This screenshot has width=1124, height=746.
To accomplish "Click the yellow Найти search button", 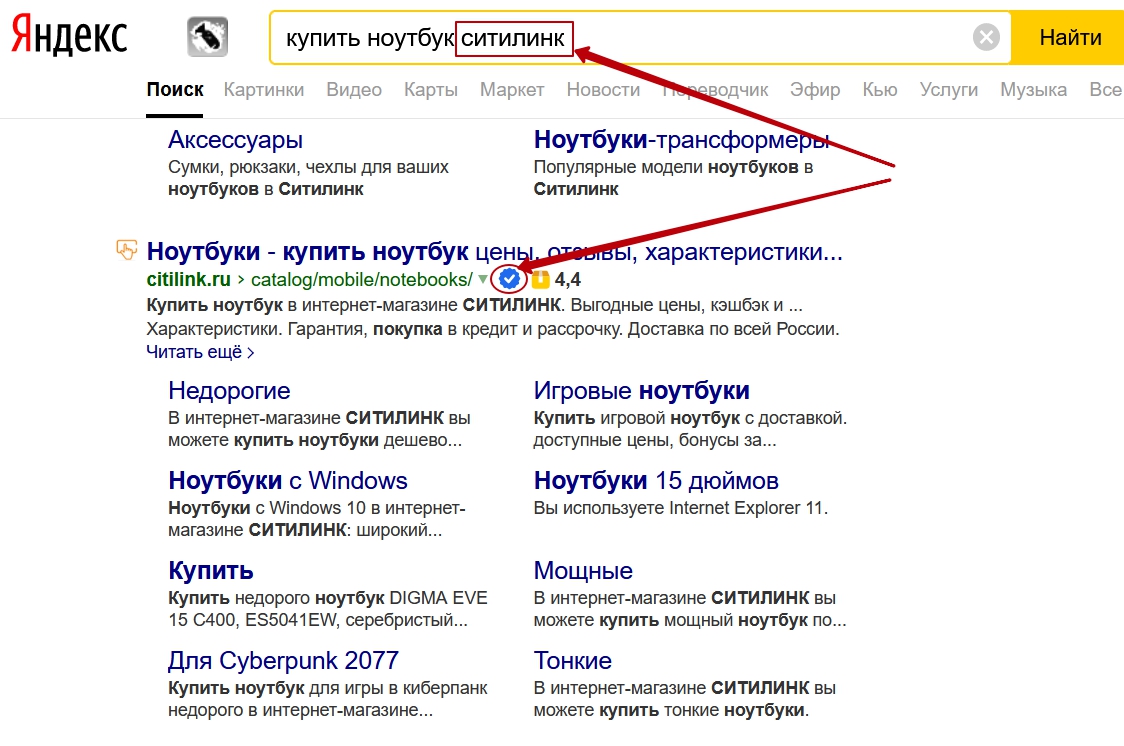I will (x=1070, y=37).
